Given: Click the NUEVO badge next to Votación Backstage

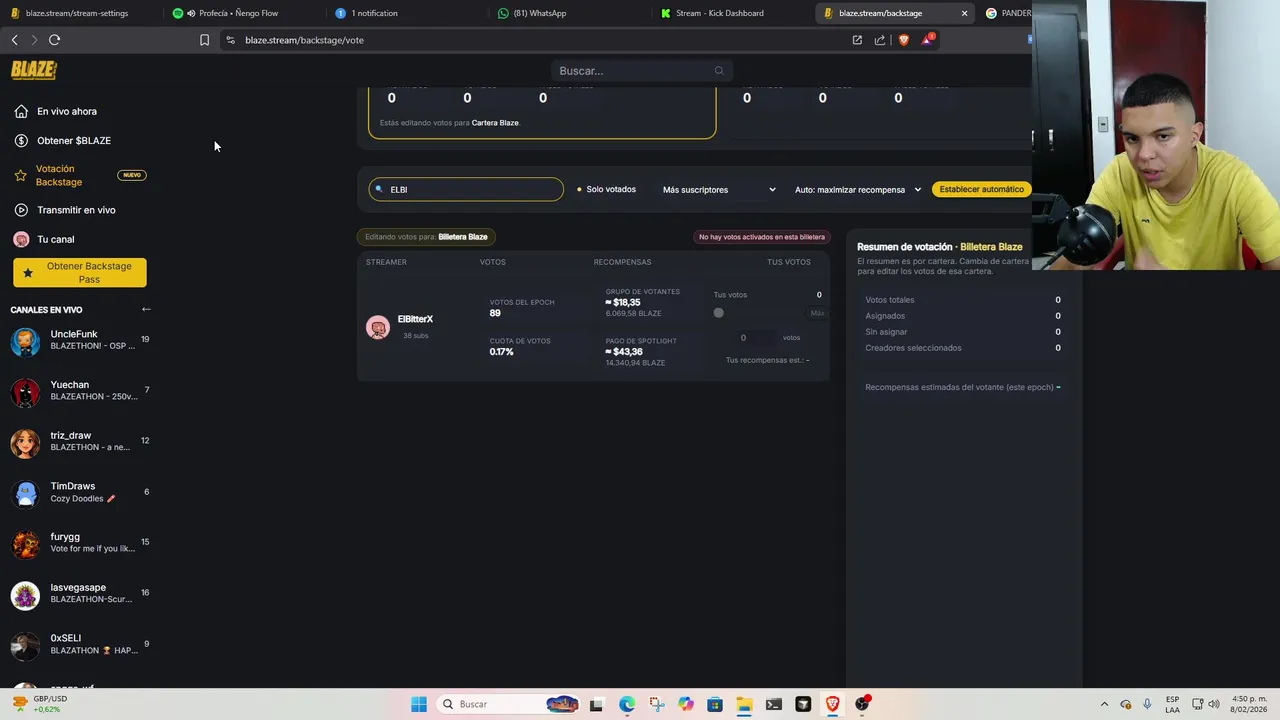Looking at the screenshot, I should (131, 175).
